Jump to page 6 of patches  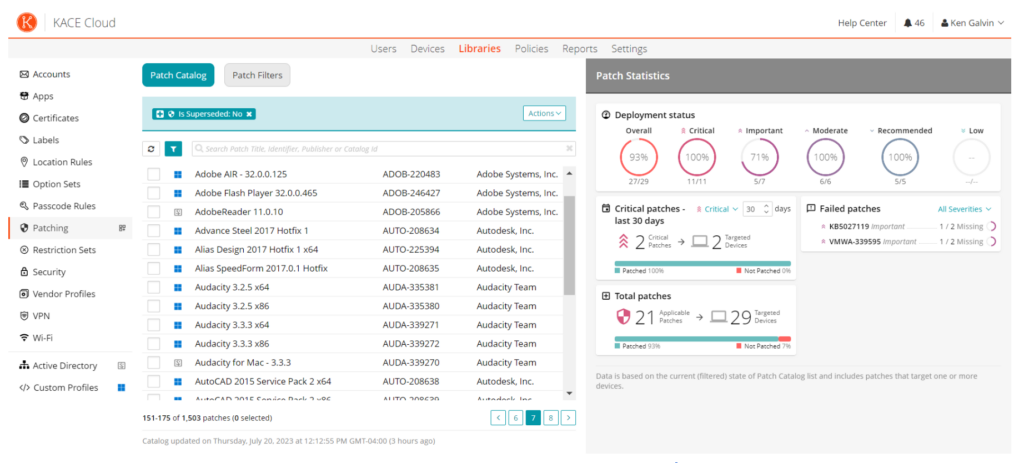coord(516,418)
